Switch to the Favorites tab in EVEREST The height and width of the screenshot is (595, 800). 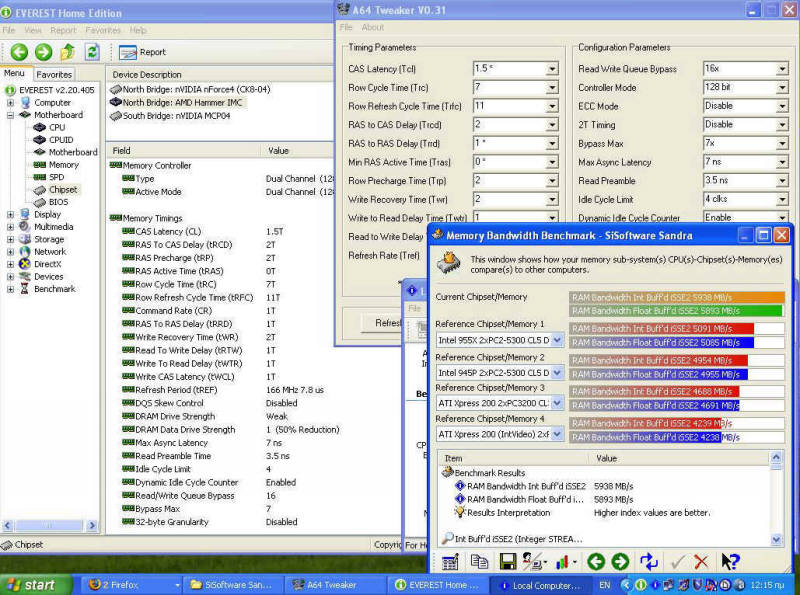click(54, 75)
